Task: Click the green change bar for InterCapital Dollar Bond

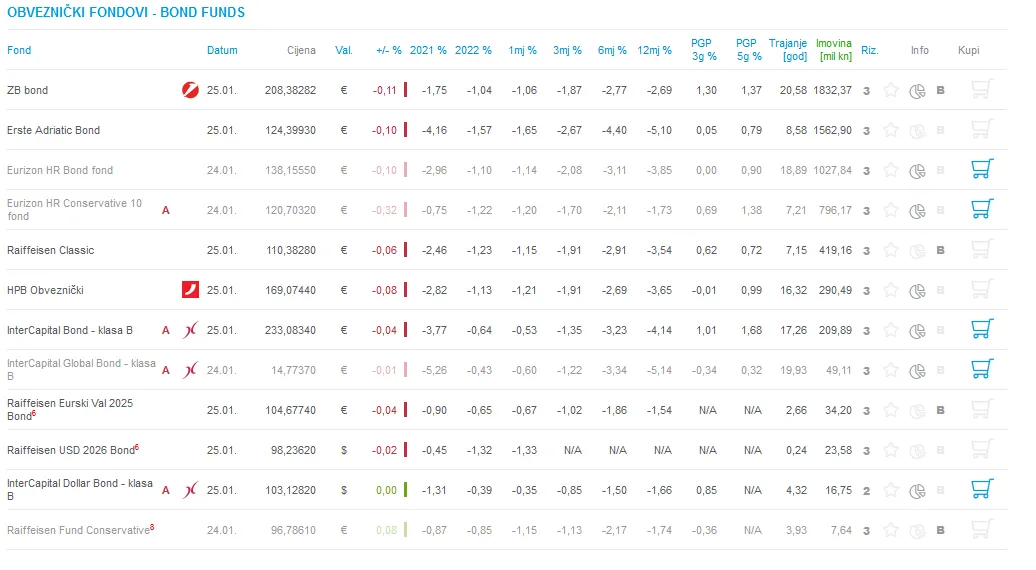Action: click(405, 490)
